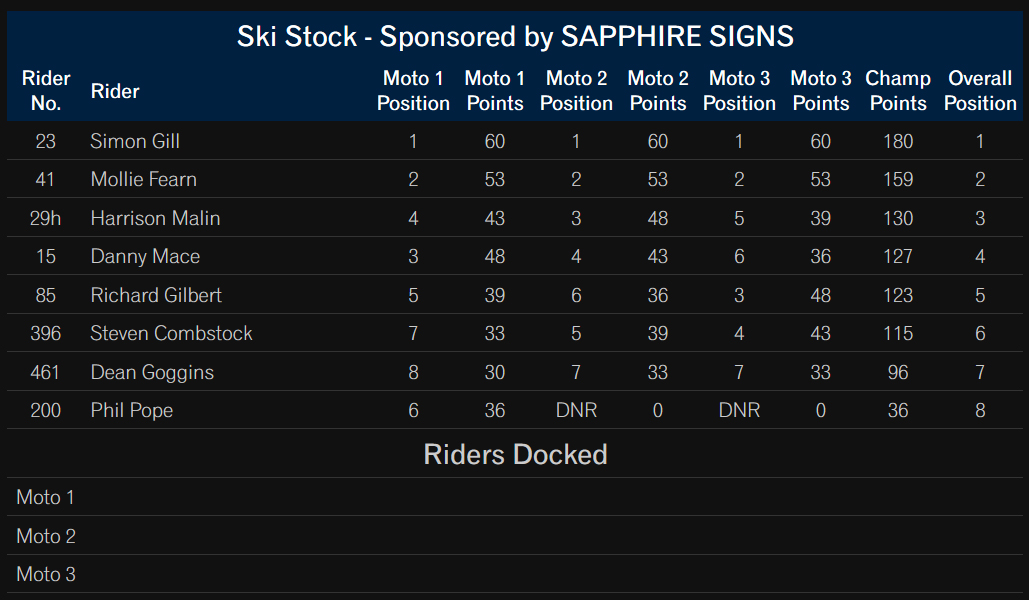
Task: Click the Ski Stock table title
Action: point(515,36)
